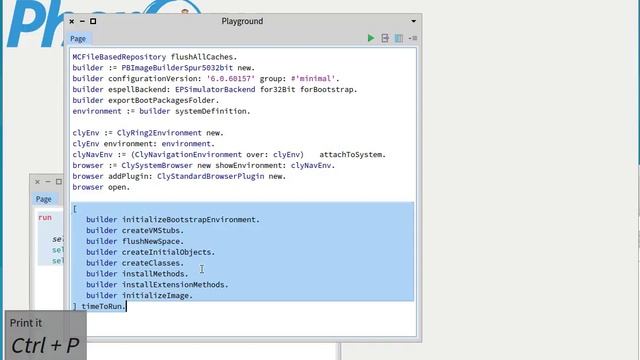This screenshot has width=640, height=360.
Task: Click the opening bracket of the selected block
Action: pos(75,209)
